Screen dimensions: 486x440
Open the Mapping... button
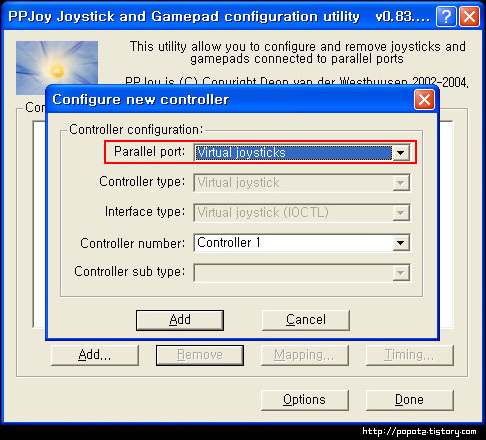(x=305, y=355)
